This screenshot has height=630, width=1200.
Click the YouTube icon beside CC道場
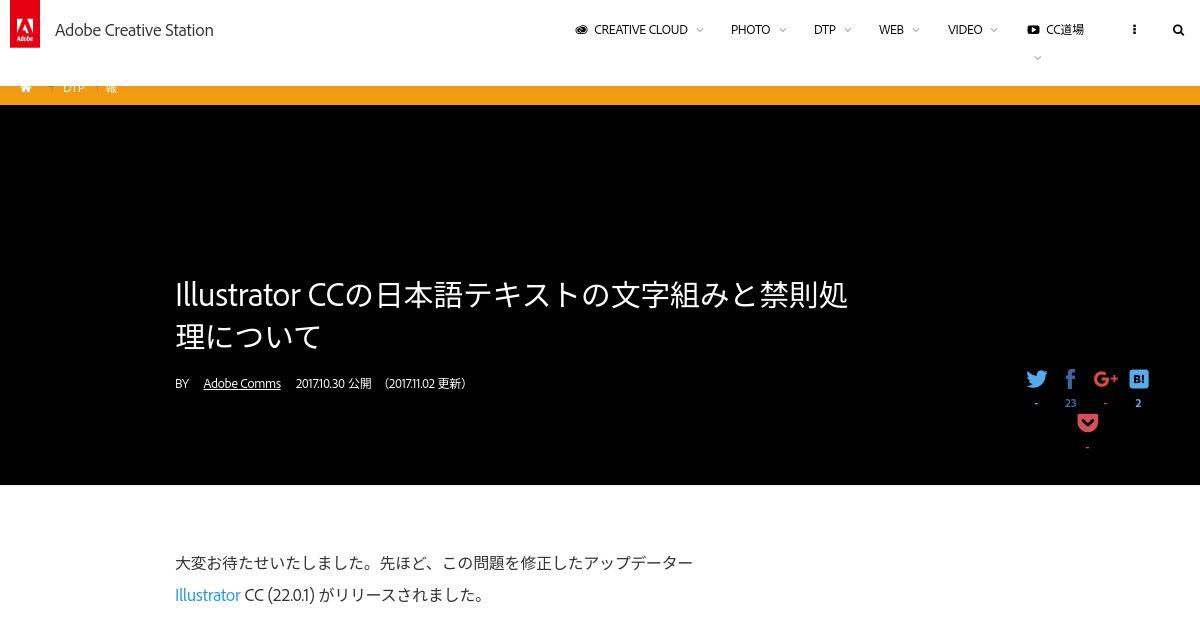[1033, 30]
